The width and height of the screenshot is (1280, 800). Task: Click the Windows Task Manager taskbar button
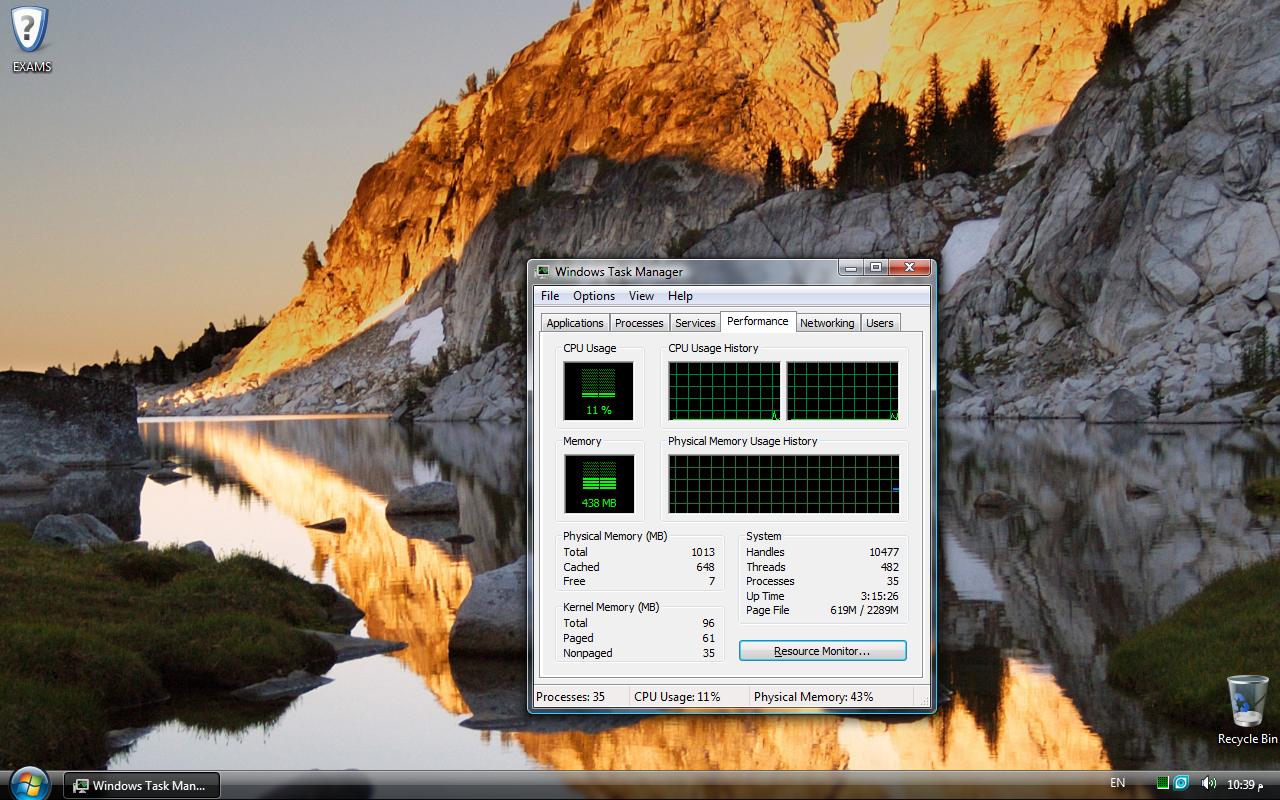[x=142, y=785]
